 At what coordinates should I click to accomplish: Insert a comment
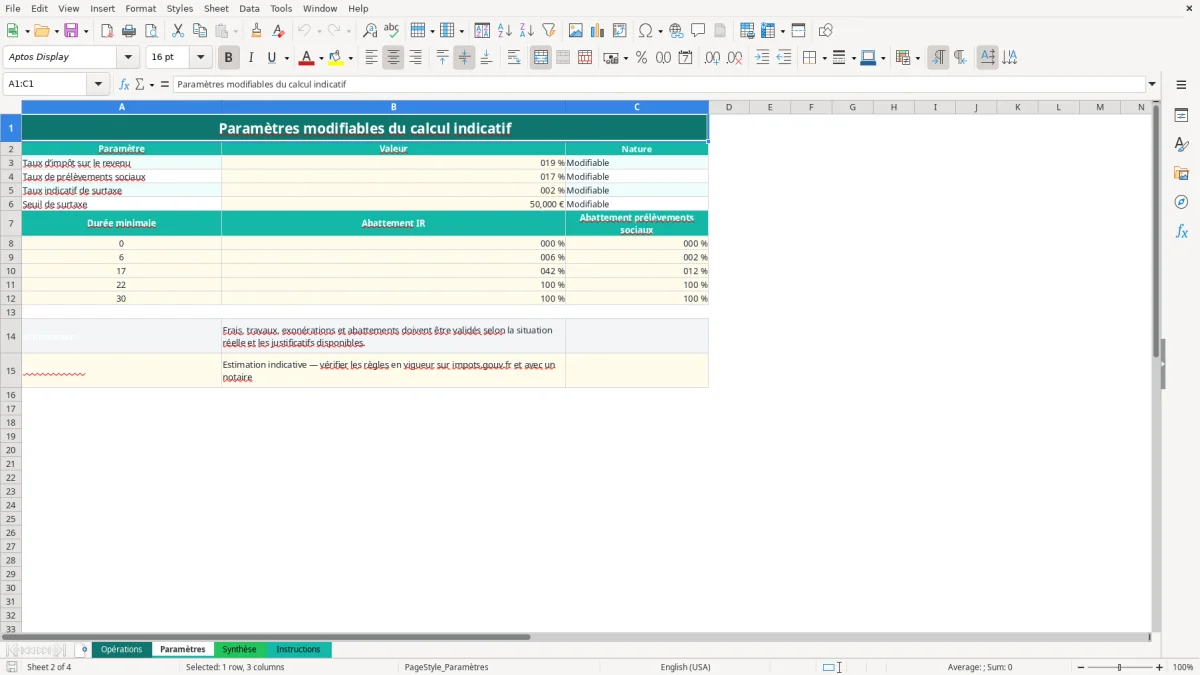click(698, 31)
